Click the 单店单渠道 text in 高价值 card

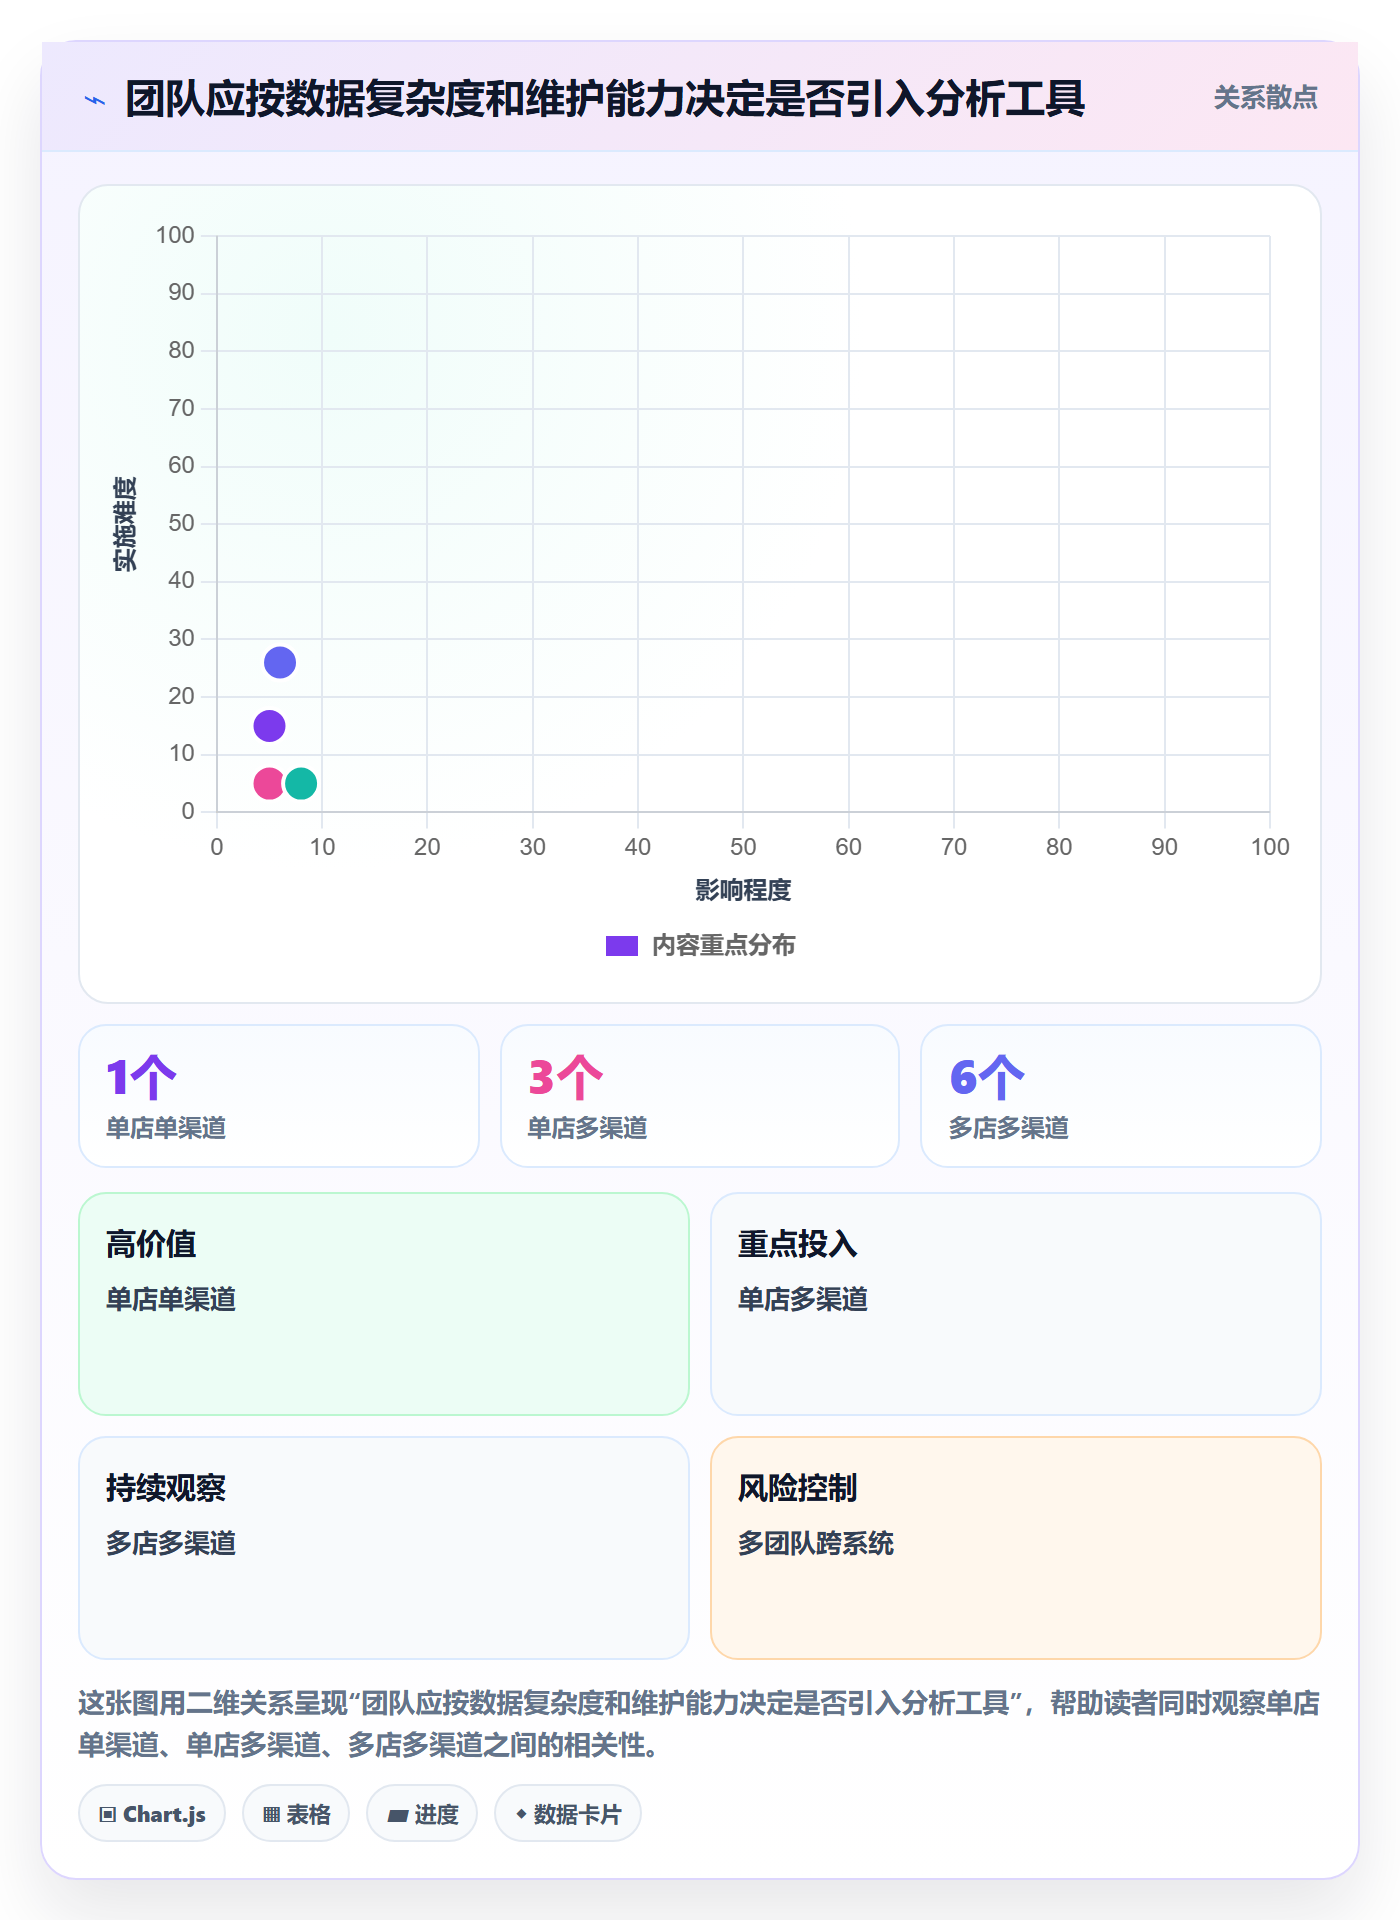coord(171,1299)
